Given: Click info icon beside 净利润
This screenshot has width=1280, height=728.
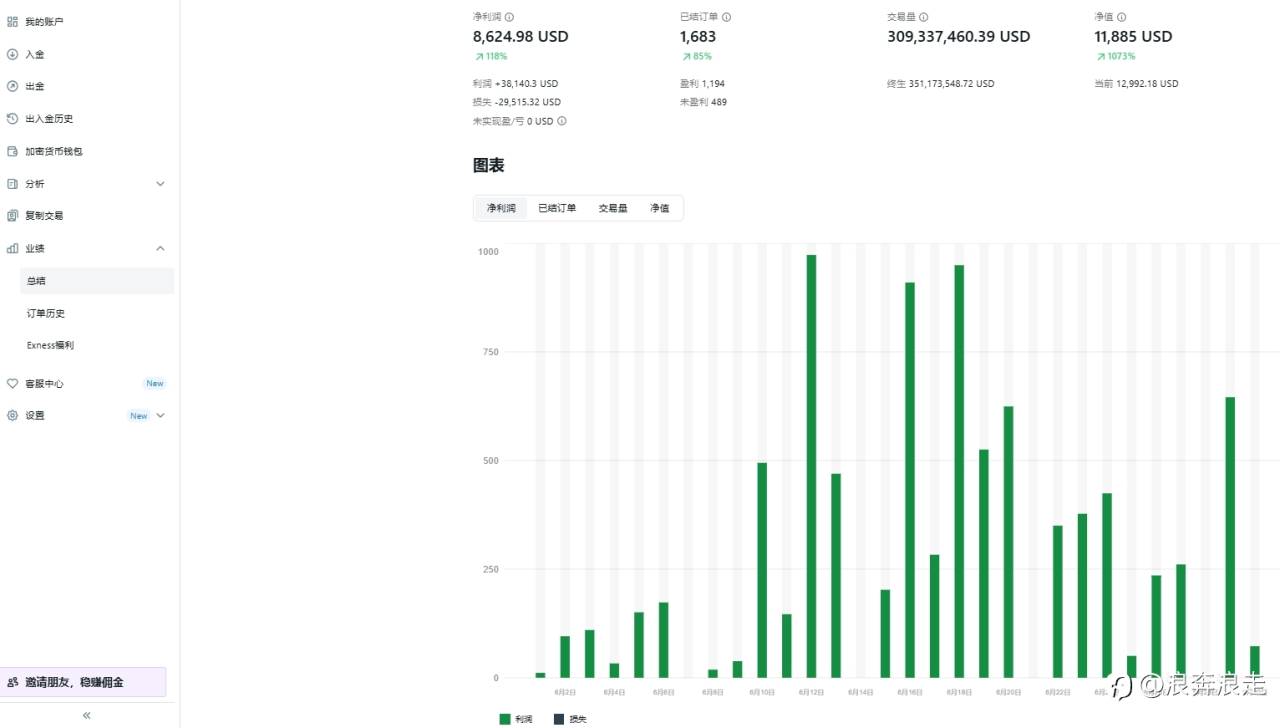Looking at the screenshot, I should (510, 17).
